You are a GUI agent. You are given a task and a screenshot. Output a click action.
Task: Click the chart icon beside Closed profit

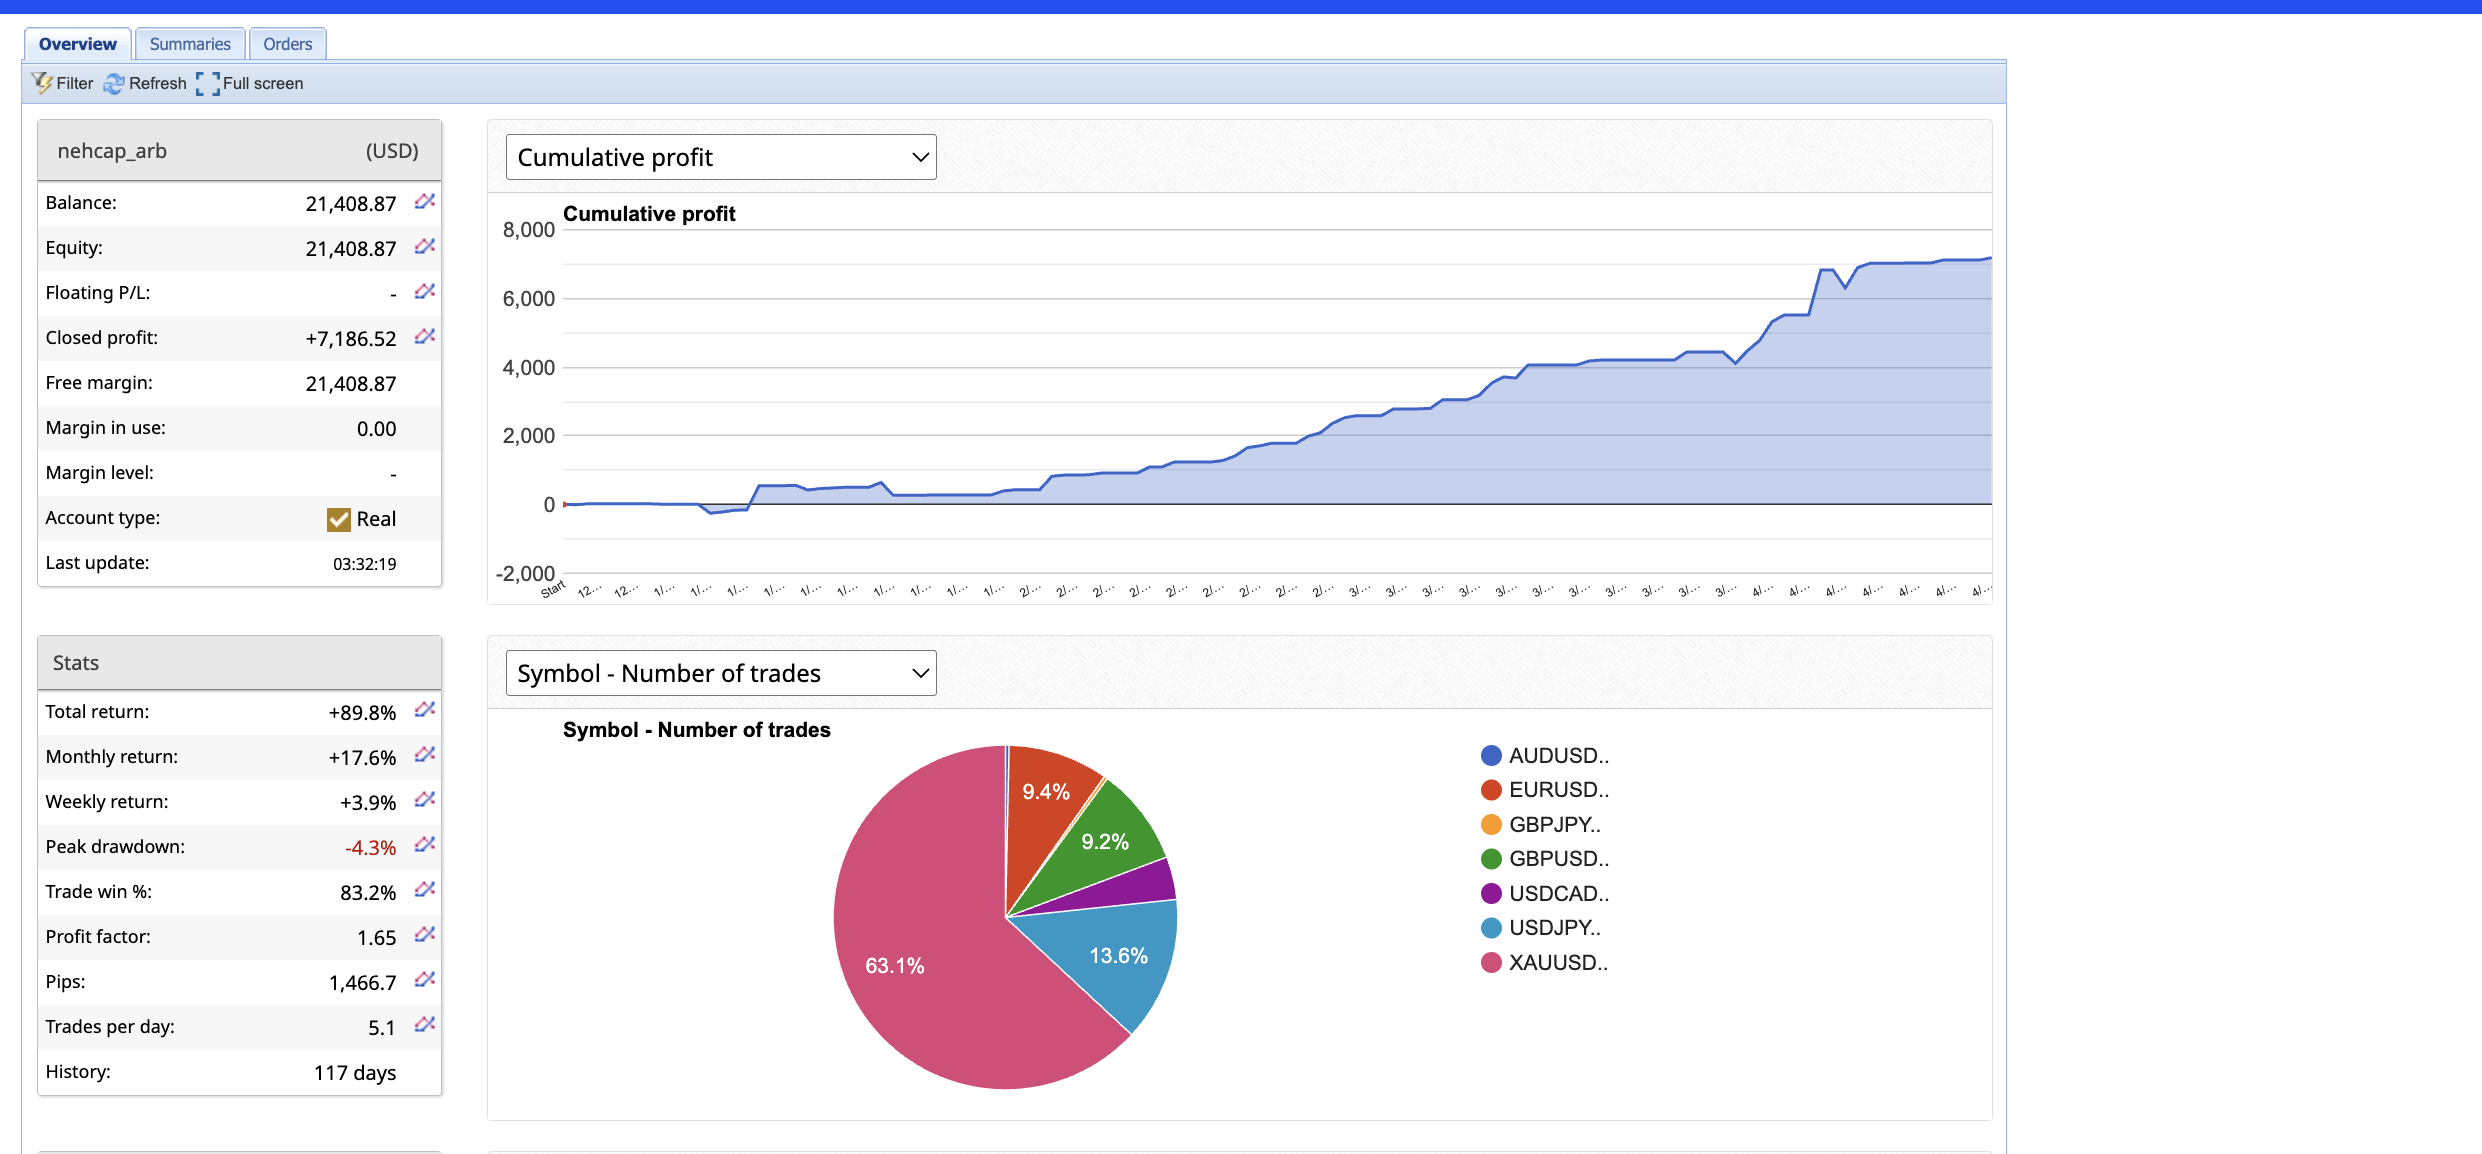(425, 337)
